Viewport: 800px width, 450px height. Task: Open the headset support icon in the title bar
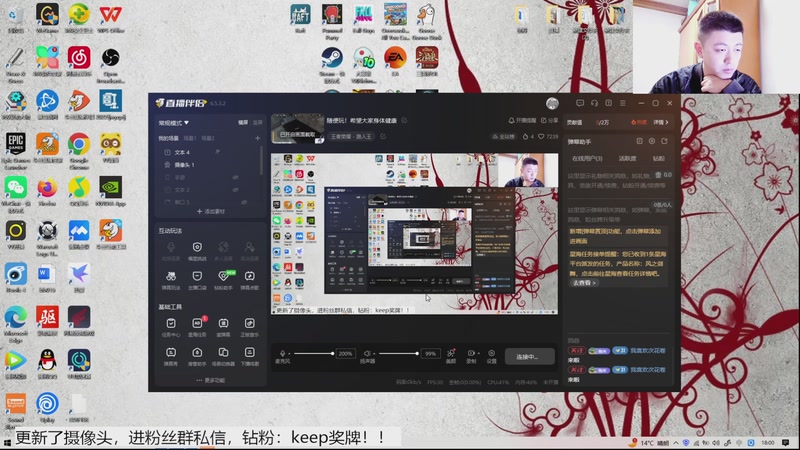(594, 103)
